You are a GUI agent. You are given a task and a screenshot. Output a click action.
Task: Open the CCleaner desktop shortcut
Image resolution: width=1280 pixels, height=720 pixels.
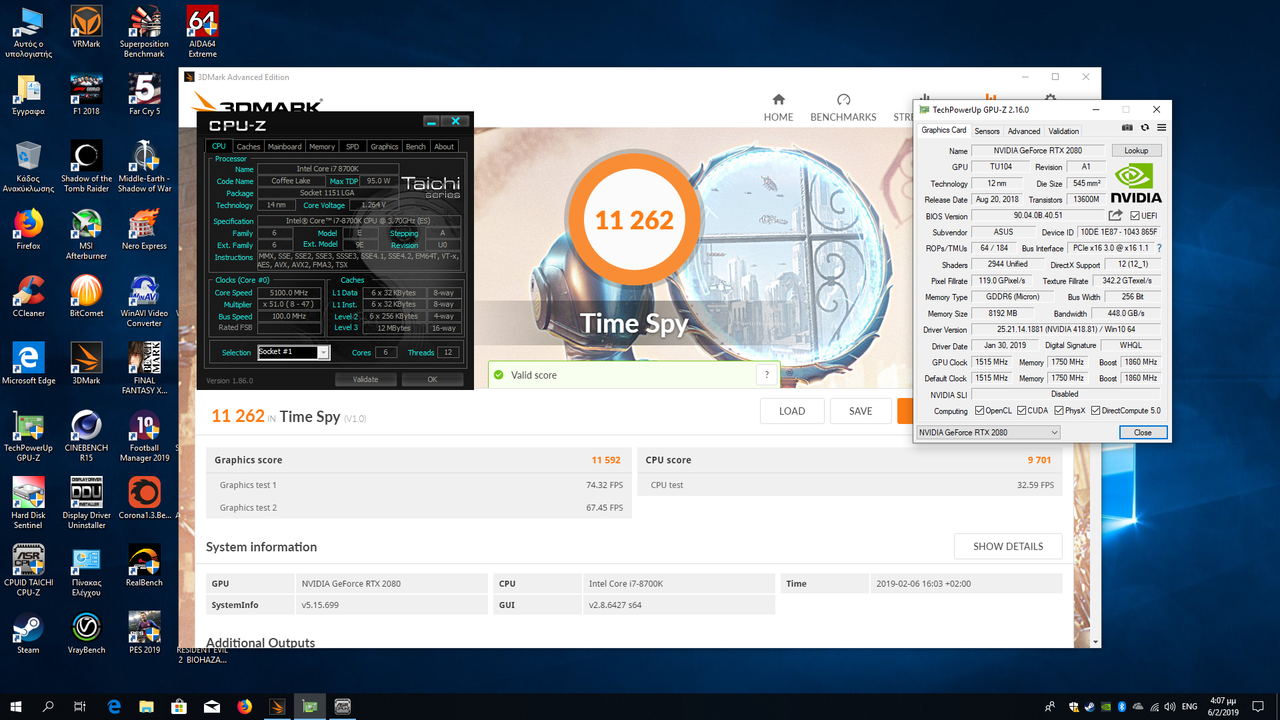coord(28,297)
